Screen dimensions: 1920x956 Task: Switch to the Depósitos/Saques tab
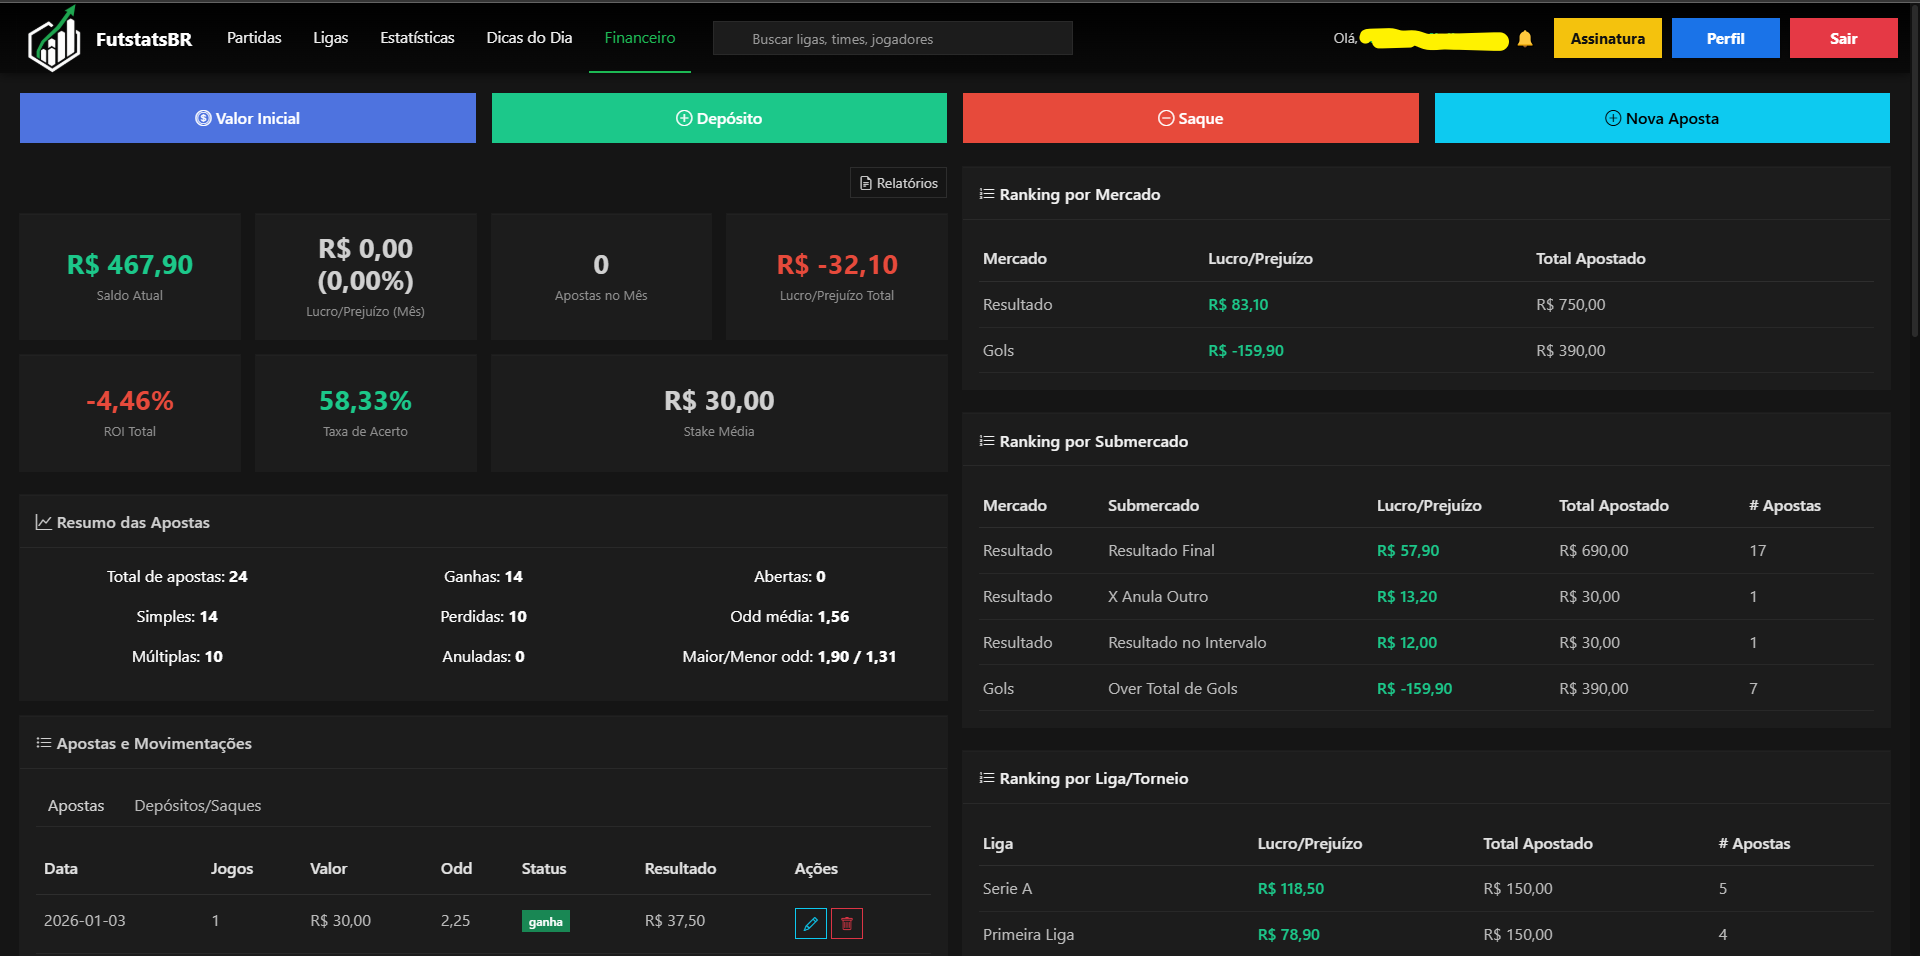click(198, 805)
